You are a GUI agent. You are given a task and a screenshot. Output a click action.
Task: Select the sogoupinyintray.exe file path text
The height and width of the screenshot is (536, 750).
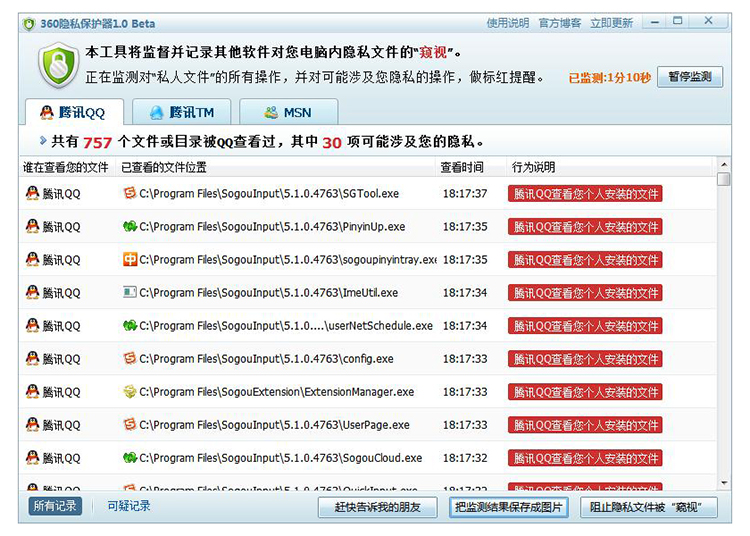[x=287, y=260]
